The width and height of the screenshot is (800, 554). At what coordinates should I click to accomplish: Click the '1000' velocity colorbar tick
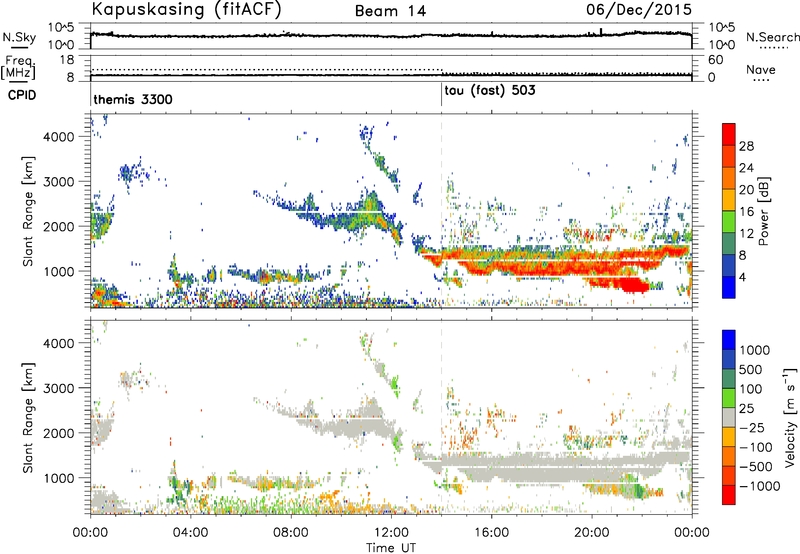pyautogui.click(x=755, y=350)
